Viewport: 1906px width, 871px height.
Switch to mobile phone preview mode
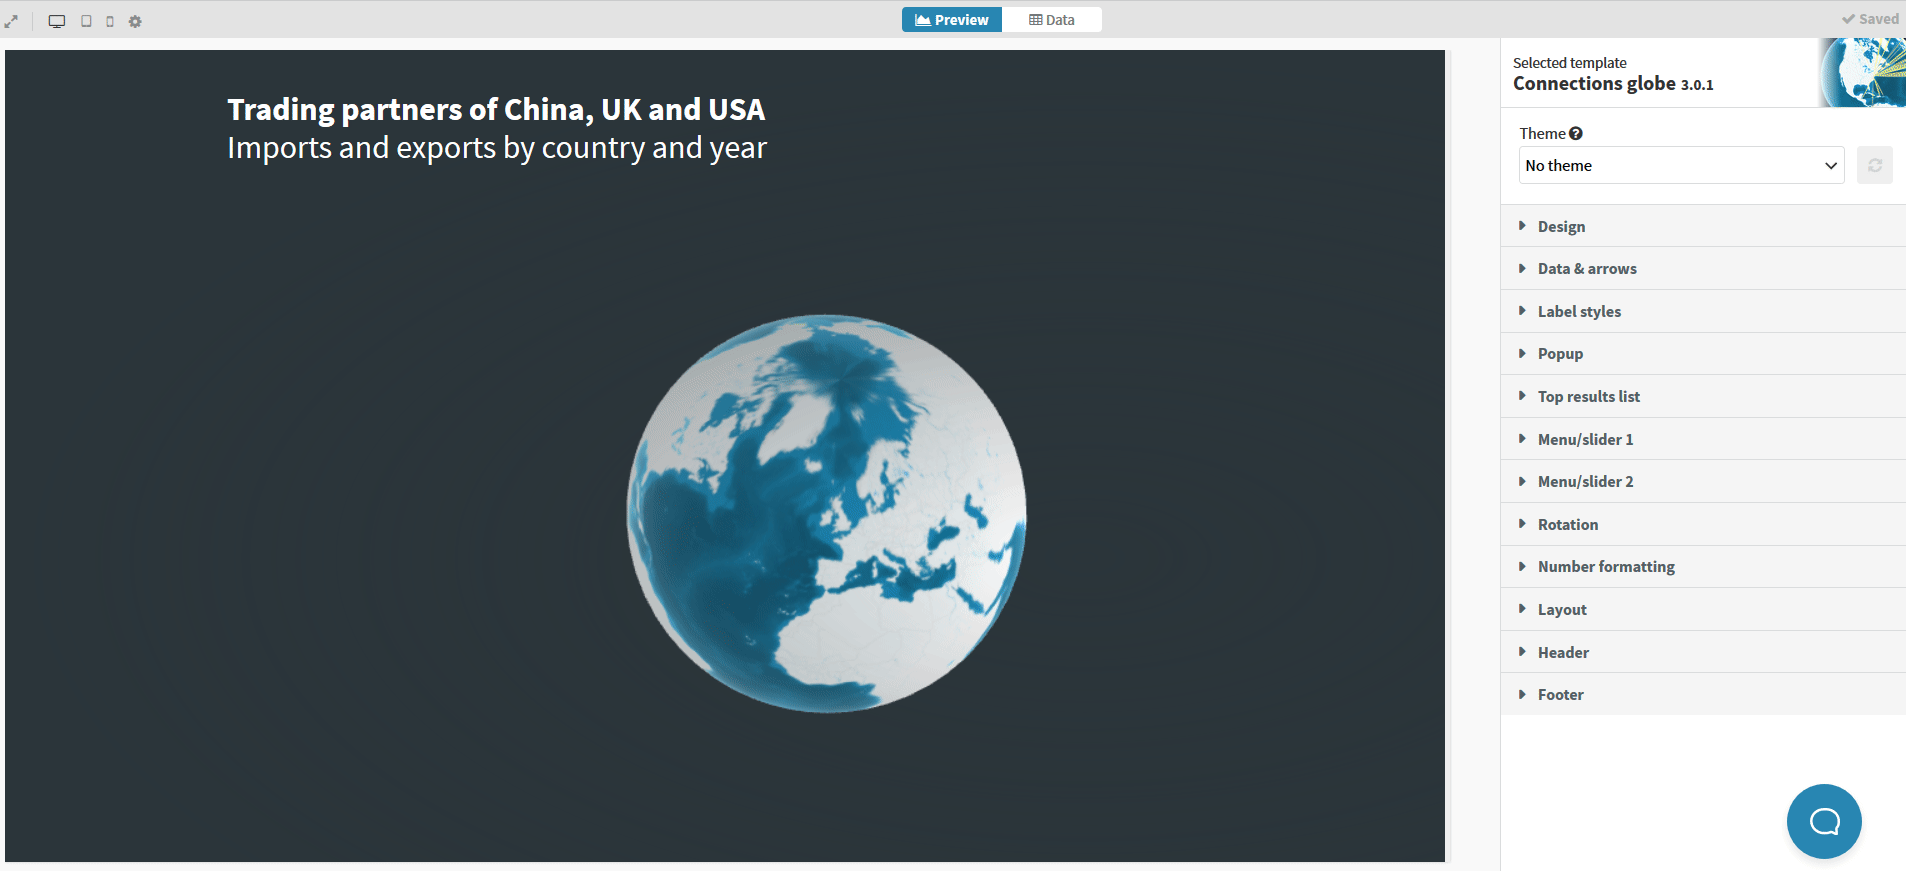(x=110, y=21)
